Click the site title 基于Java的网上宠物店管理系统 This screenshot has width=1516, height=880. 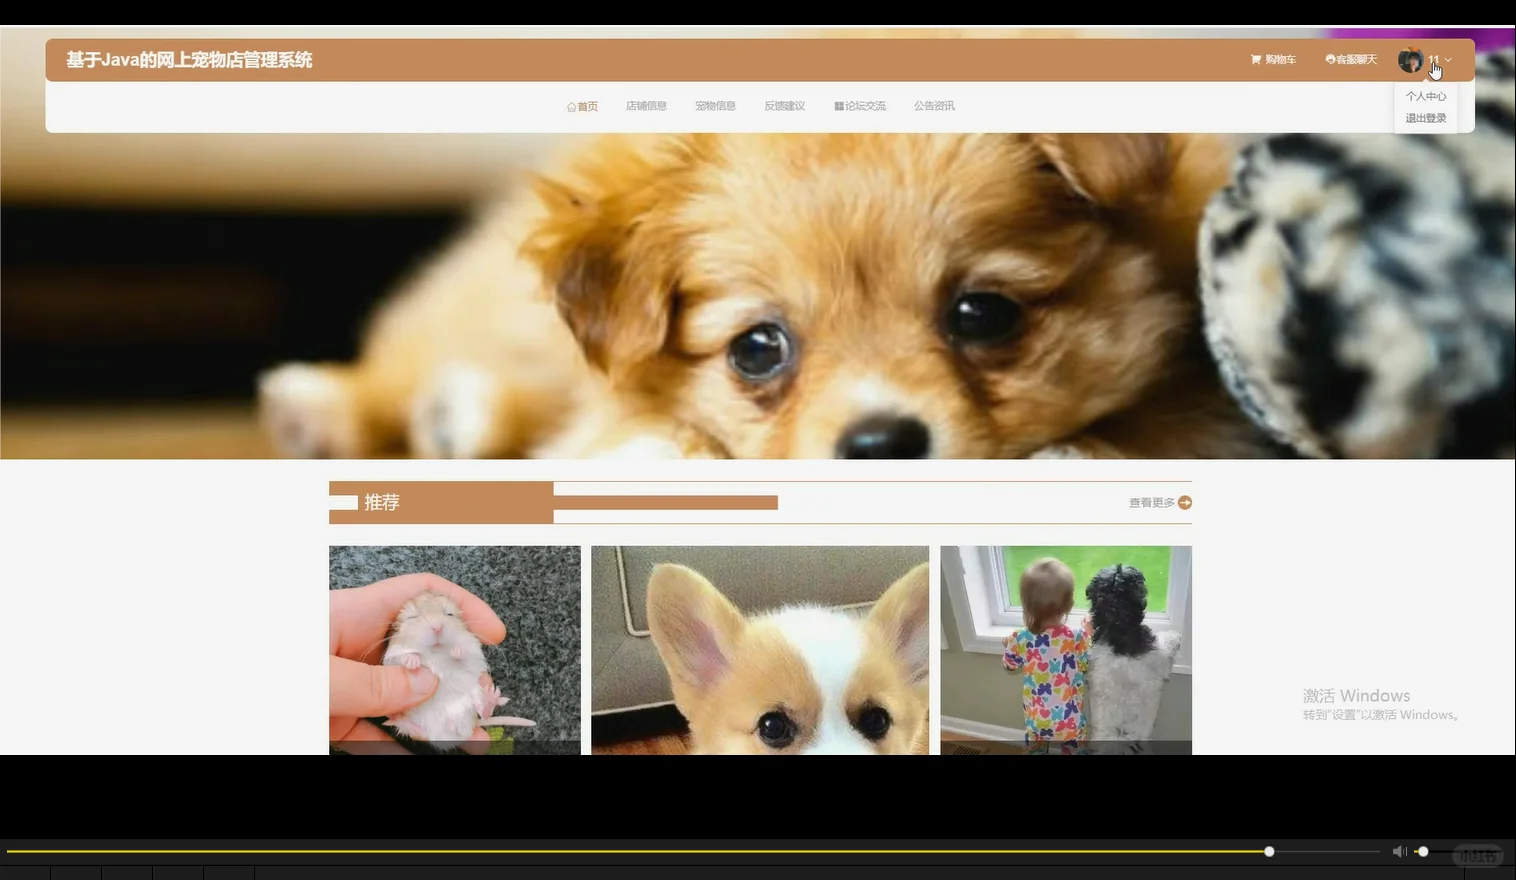click(189, 60)
